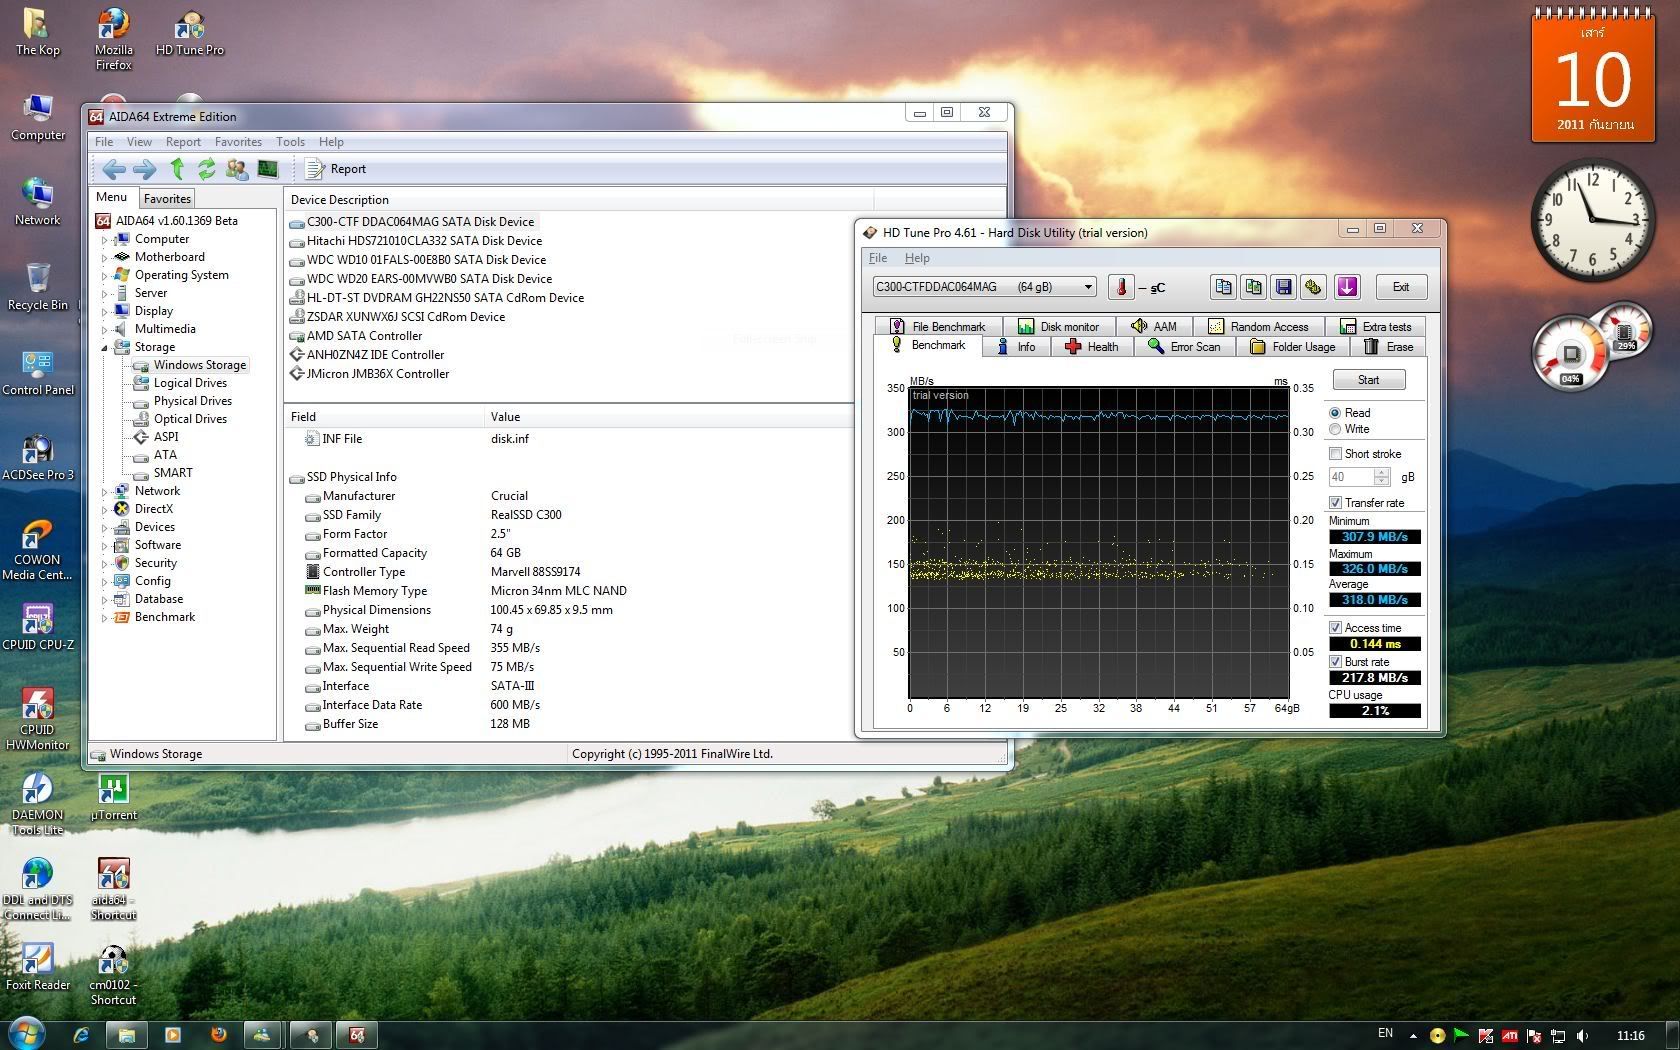
Task: Open the Erase tab
Action: [1389, 347]
